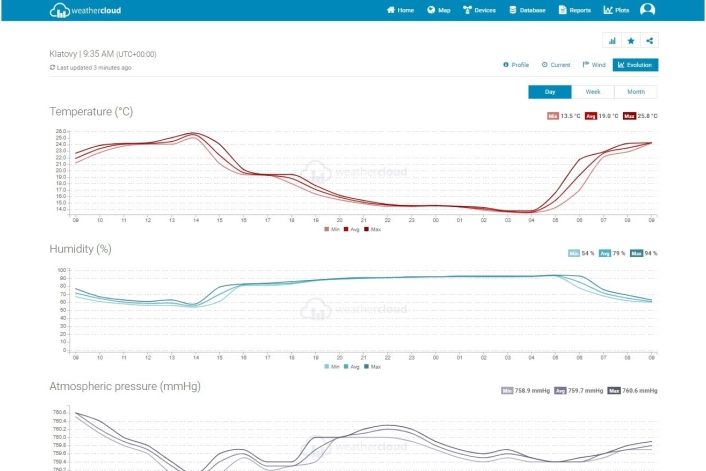Image resolution: width=706 pixels, height=471 pixels.
Task: Open the Devices menu
Action: click(479, 10)
